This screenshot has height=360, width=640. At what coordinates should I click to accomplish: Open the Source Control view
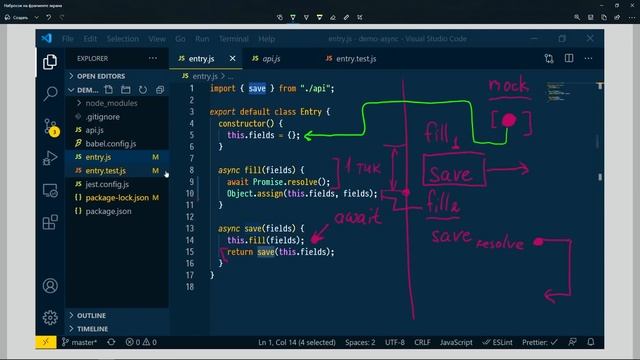pos(51,127)
